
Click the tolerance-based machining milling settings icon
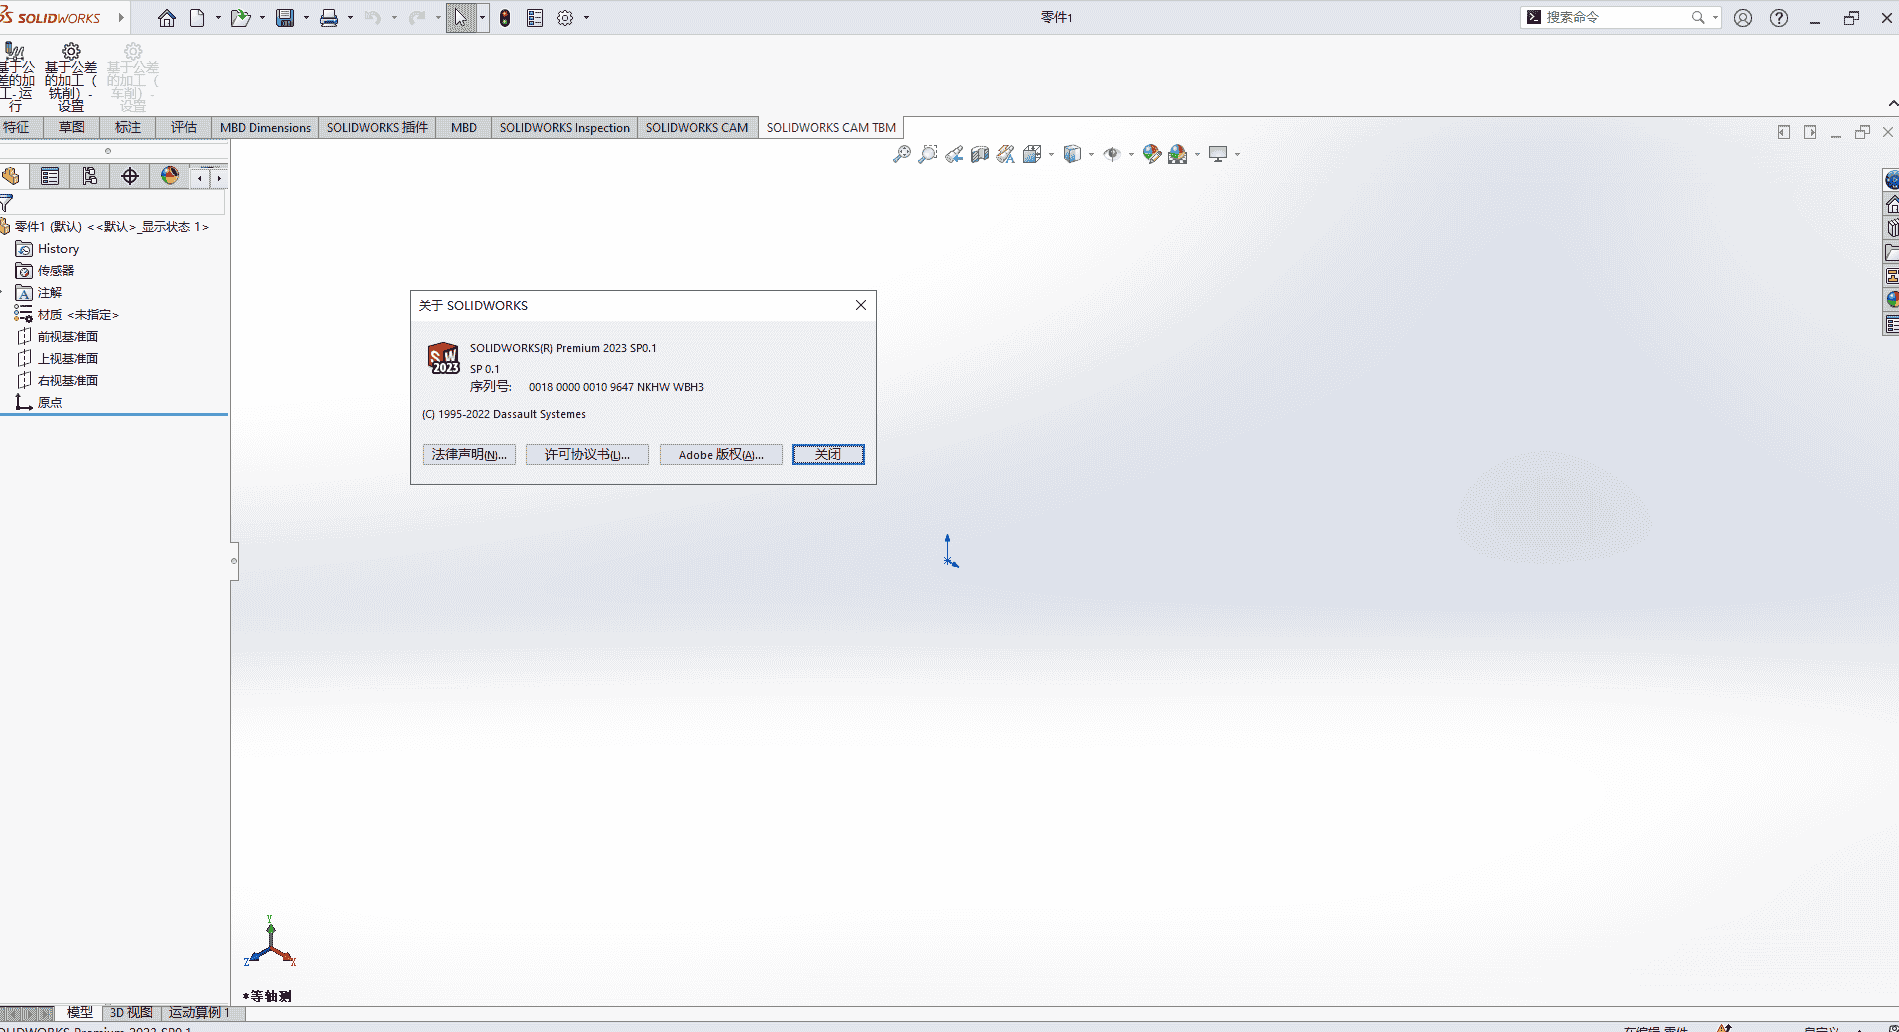click(x=71, y=78)
